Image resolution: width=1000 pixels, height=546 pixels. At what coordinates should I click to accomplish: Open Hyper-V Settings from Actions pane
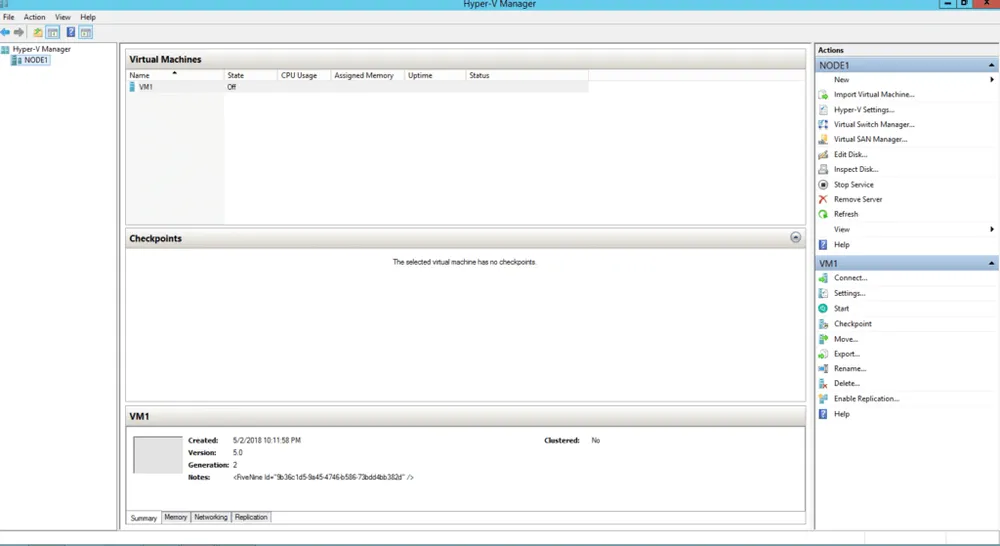863,110
